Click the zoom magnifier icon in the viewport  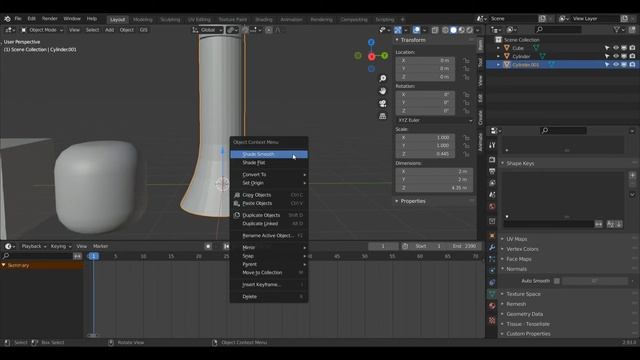[x=382, y=78]
